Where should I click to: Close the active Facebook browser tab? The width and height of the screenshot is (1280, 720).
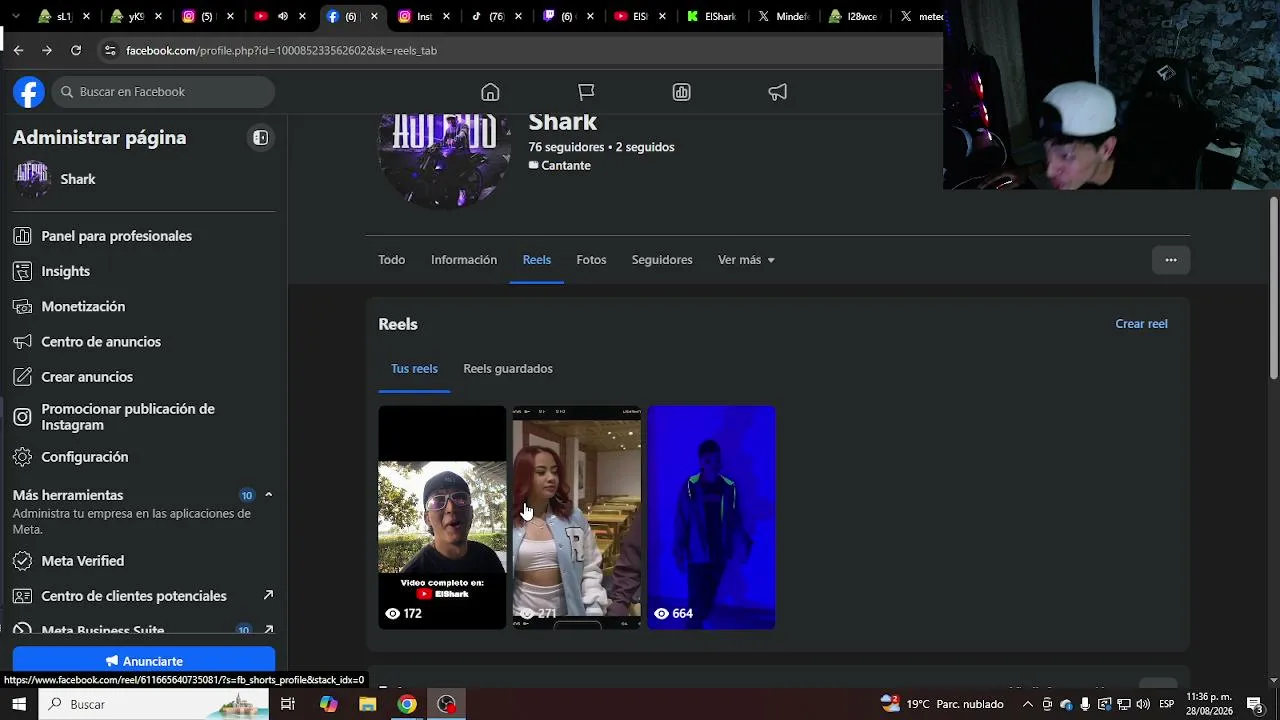tap(374, 16)
